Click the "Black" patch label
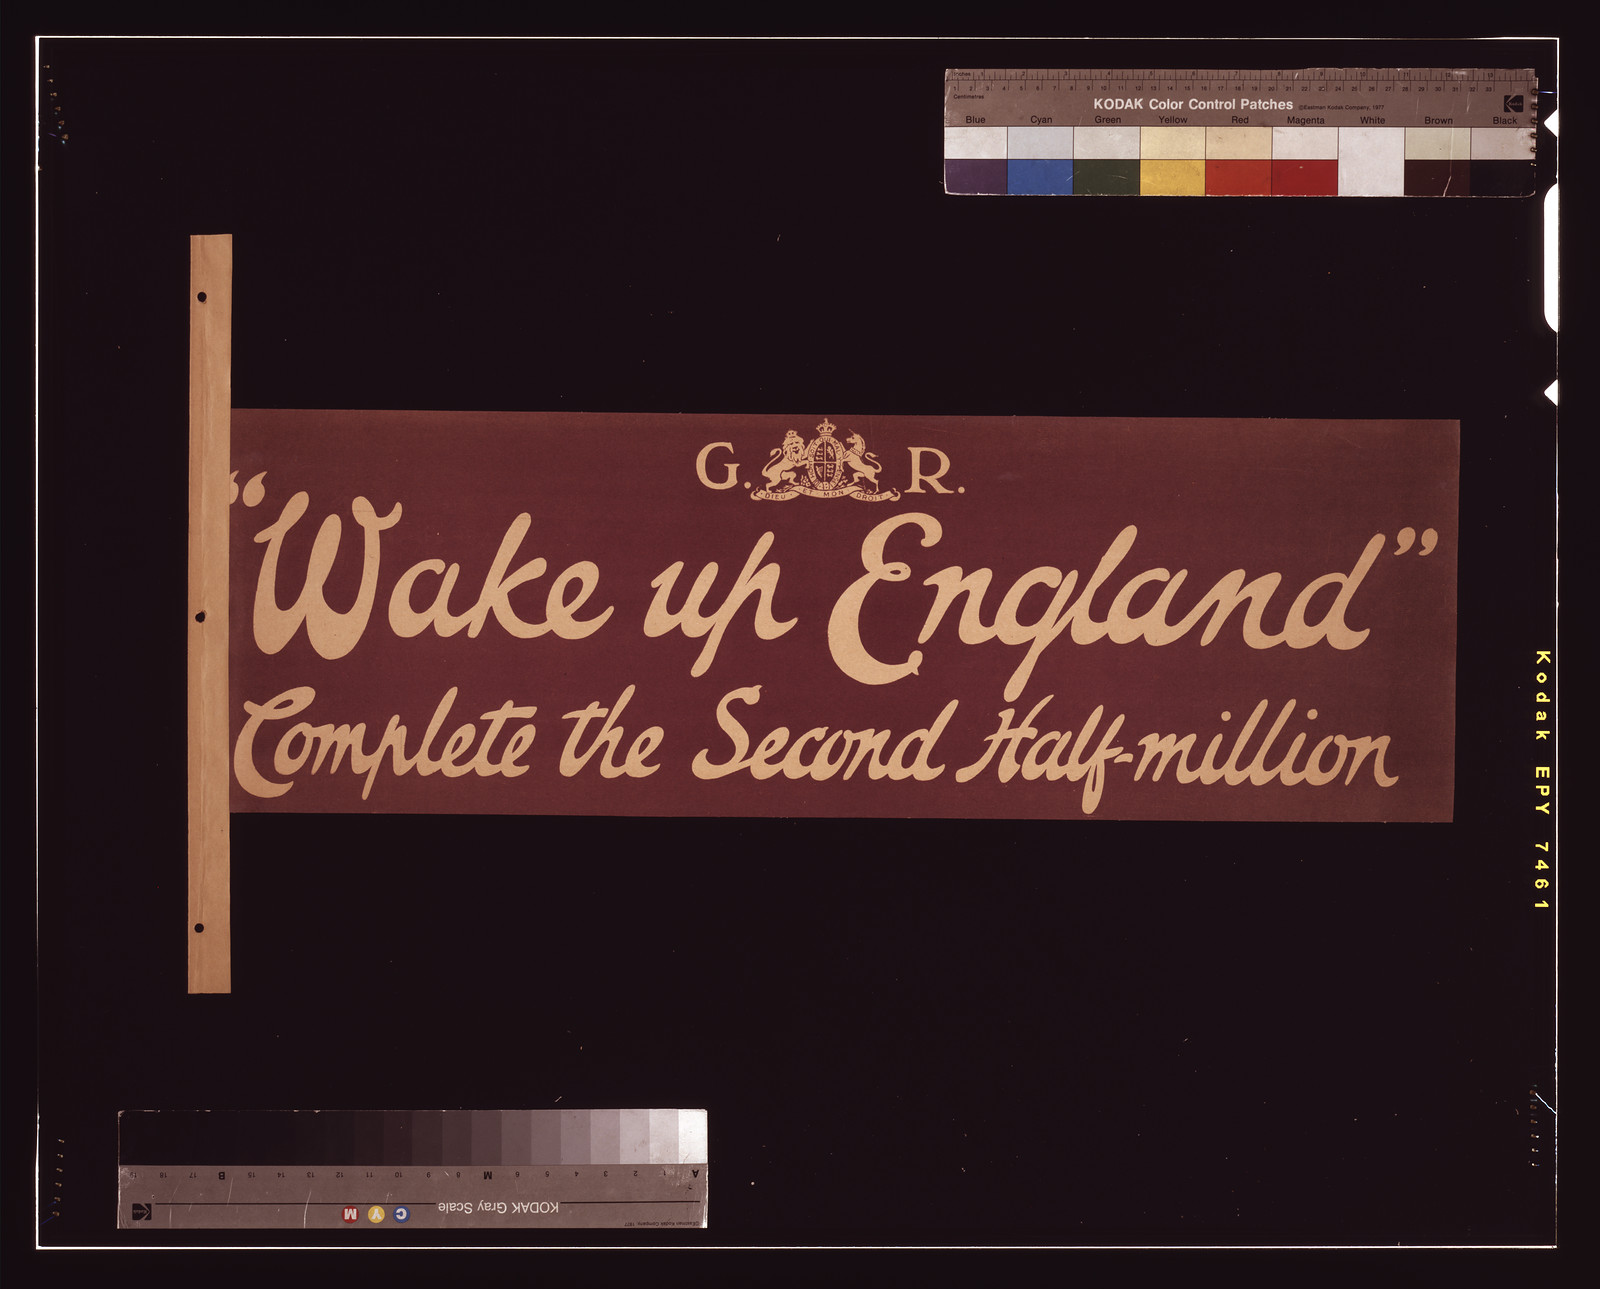 (1504, 120)
